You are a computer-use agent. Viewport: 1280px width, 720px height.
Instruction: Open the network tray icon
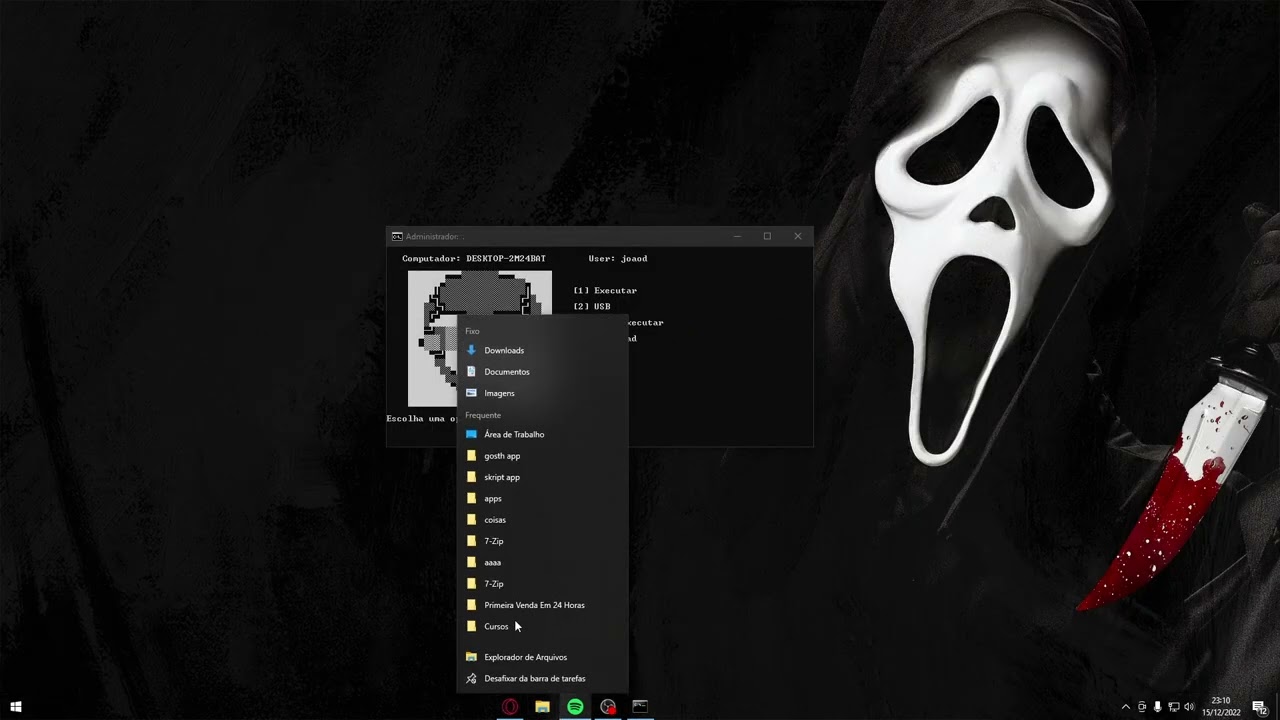(1173, 707)
